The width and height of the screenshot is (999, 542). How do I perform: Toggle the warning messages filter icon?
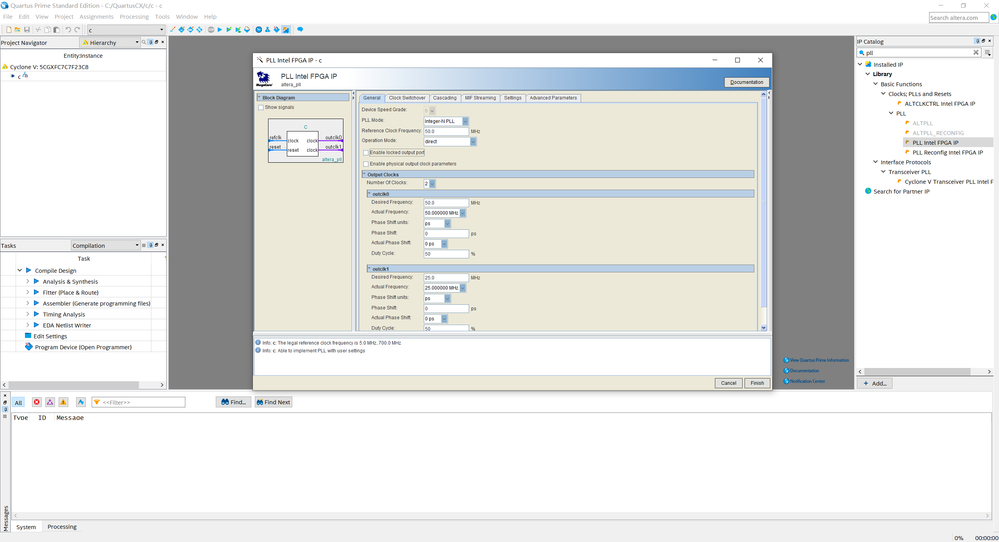click(63, 402)
